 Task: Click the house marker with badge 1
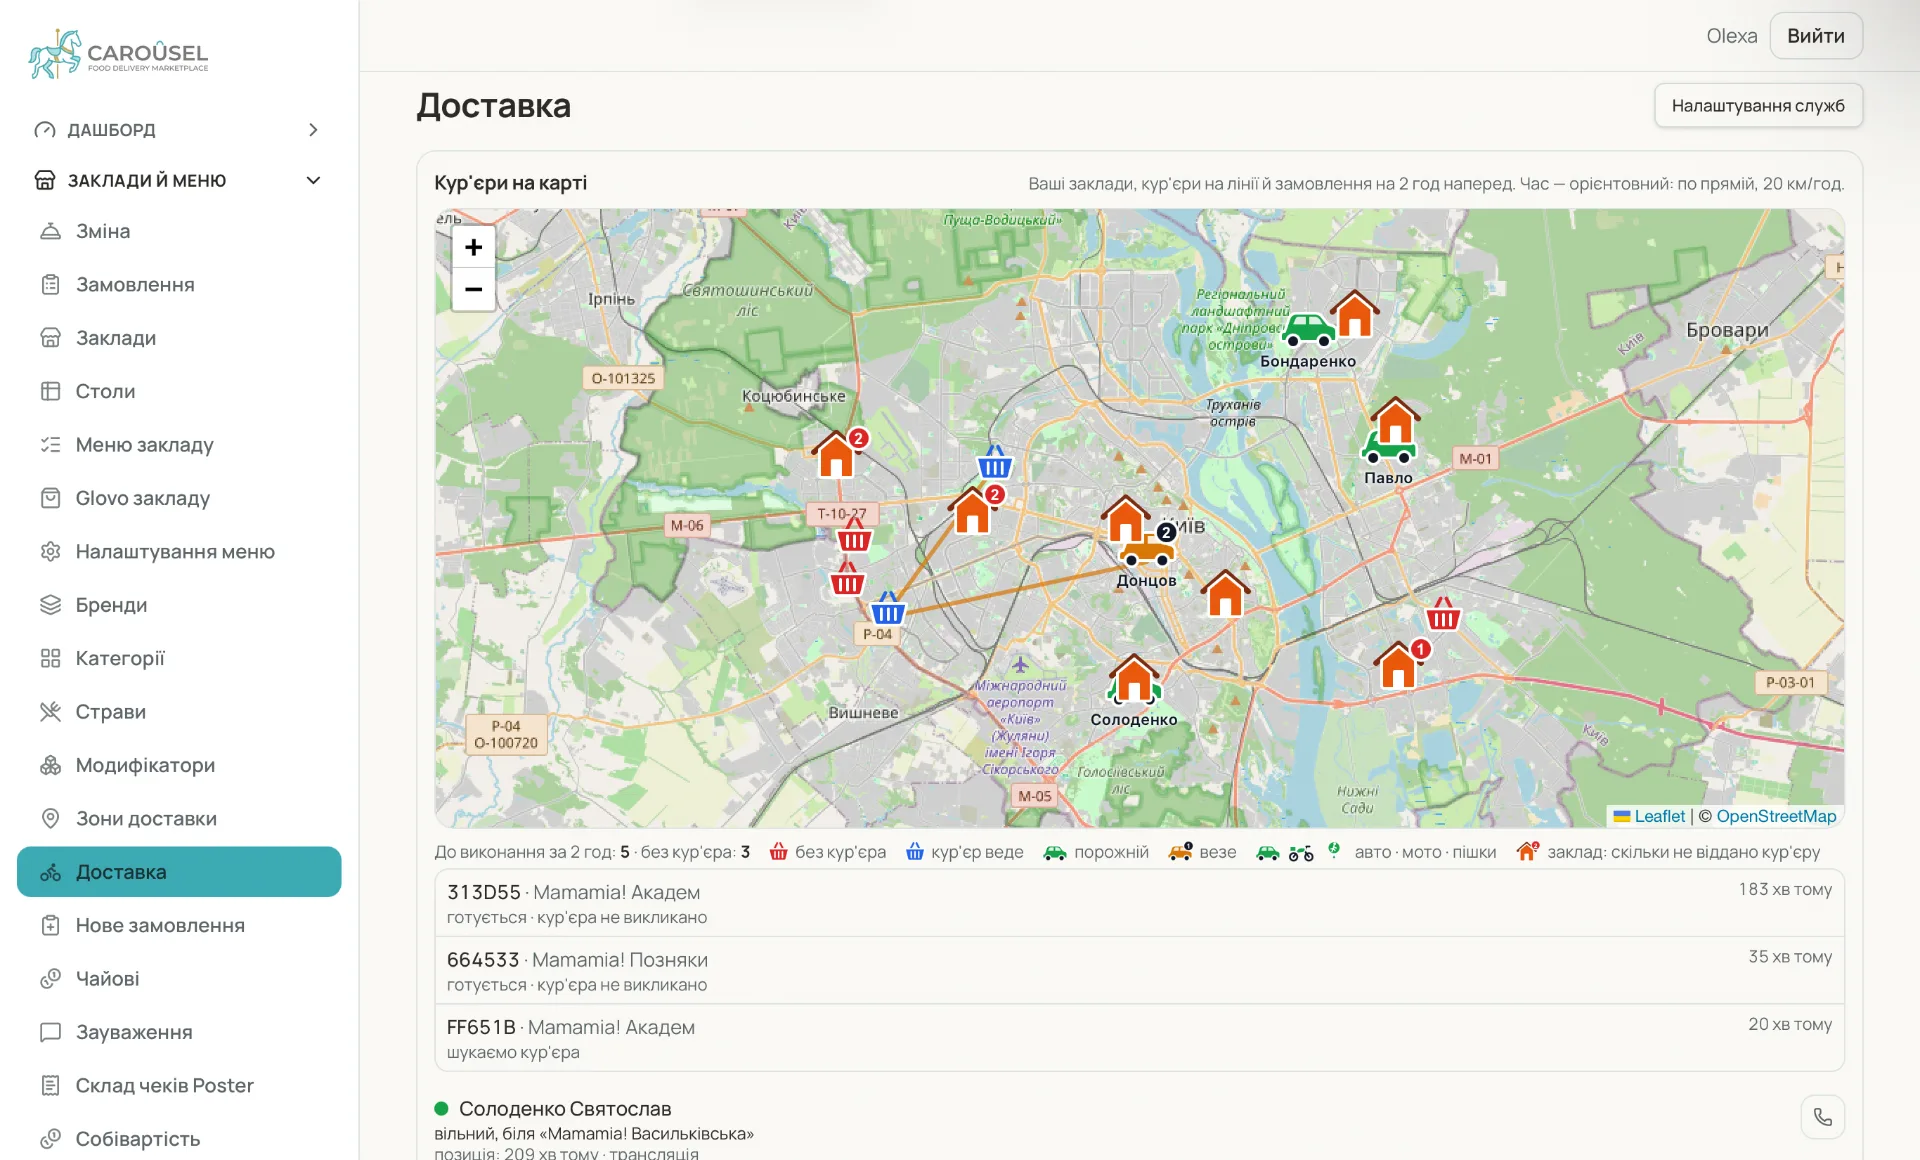click(1398, 665)
